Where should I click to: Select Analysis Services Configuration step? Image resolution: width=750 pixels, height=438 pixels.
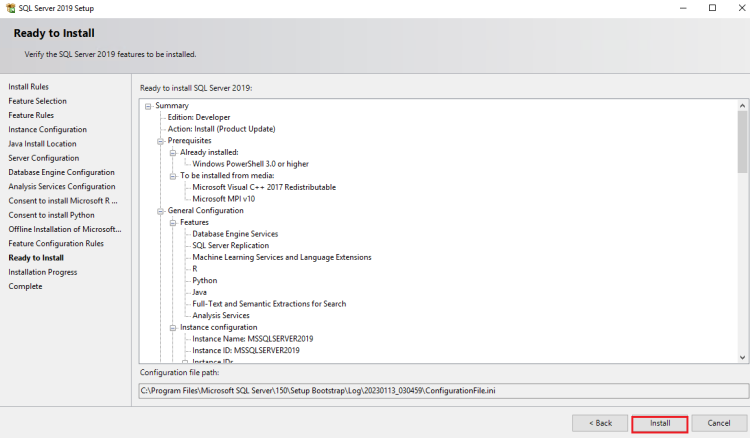[x=62, y=187]
